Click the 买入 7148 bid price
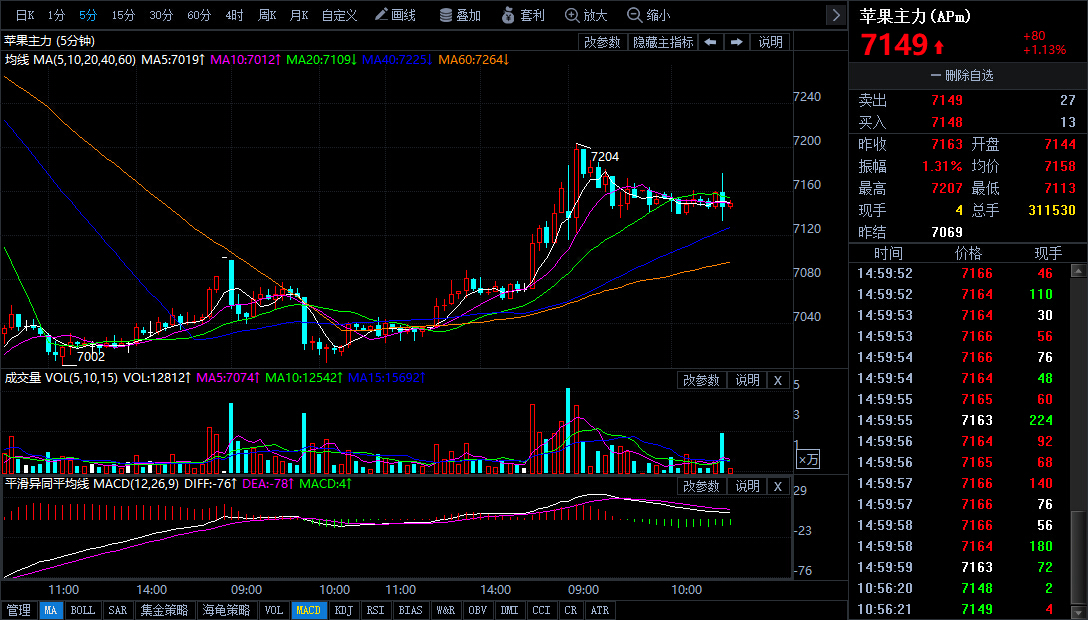This screenshot has height=620, width=1088. 946,123
